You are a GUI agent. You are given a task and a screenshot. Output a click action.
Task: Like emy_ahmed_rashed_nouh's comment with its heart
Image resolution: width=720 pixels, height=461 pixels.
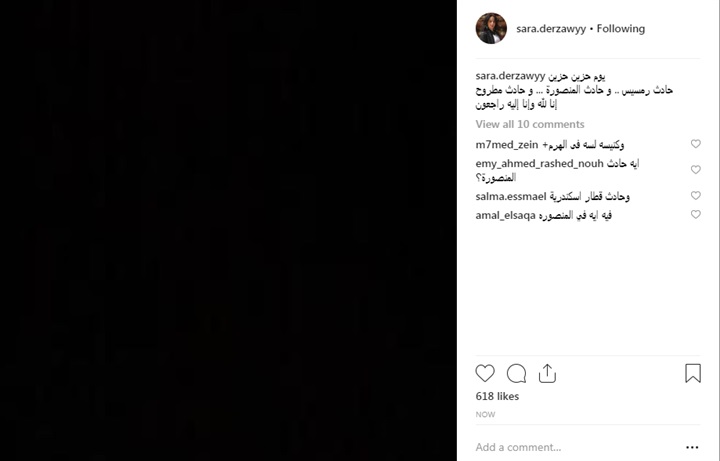coord(696,169)
